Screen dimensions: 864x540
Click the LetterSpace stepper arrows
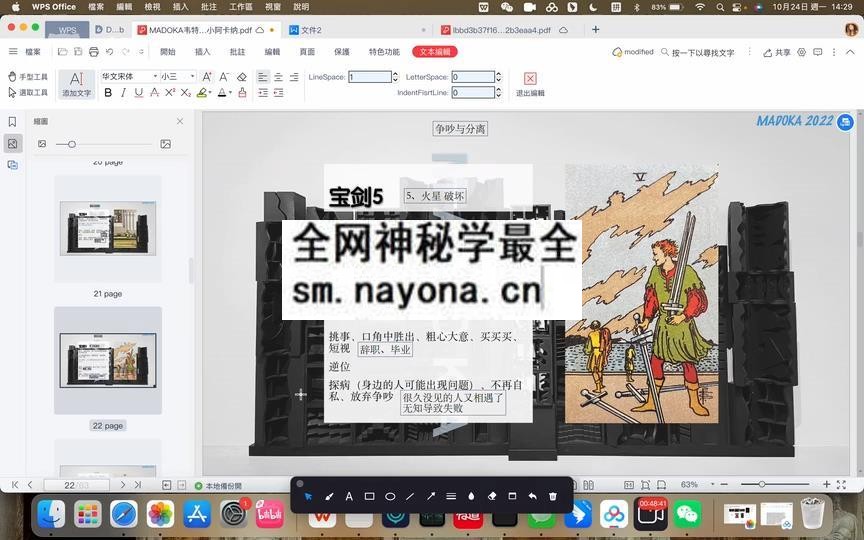point(498,77)
